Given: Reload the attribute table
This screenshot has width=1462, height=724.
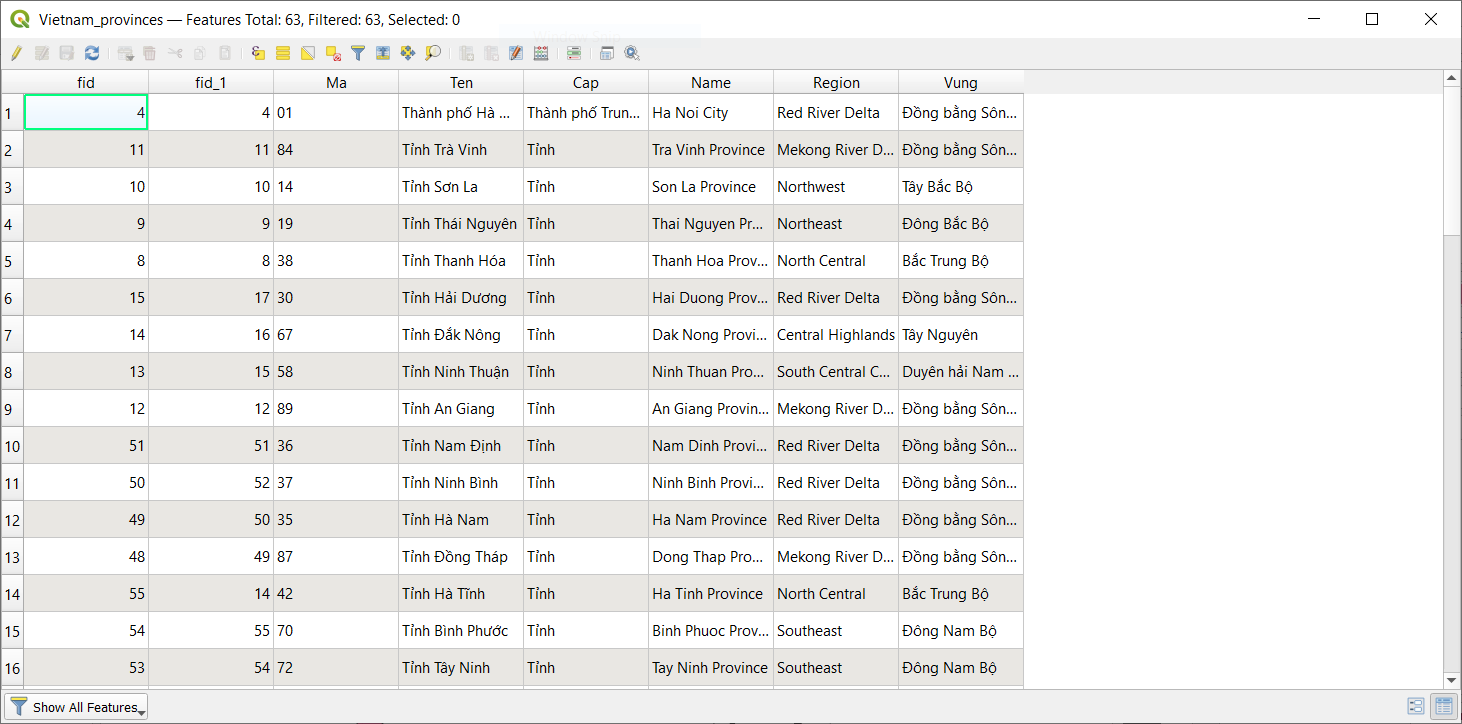Looking at the screenshot, I should click(x=92, y=53).
